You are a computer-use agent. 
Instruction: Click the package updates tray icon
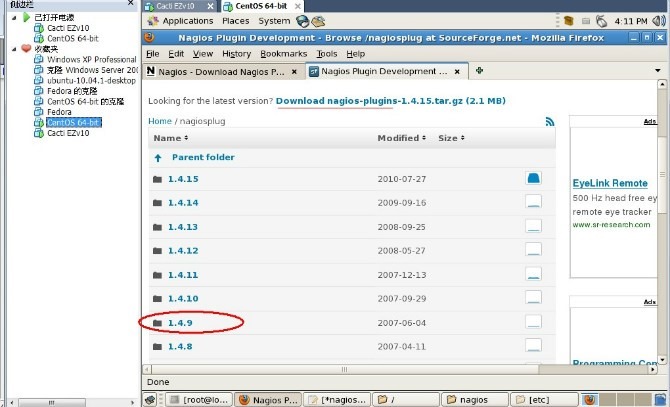pos(568,20)
